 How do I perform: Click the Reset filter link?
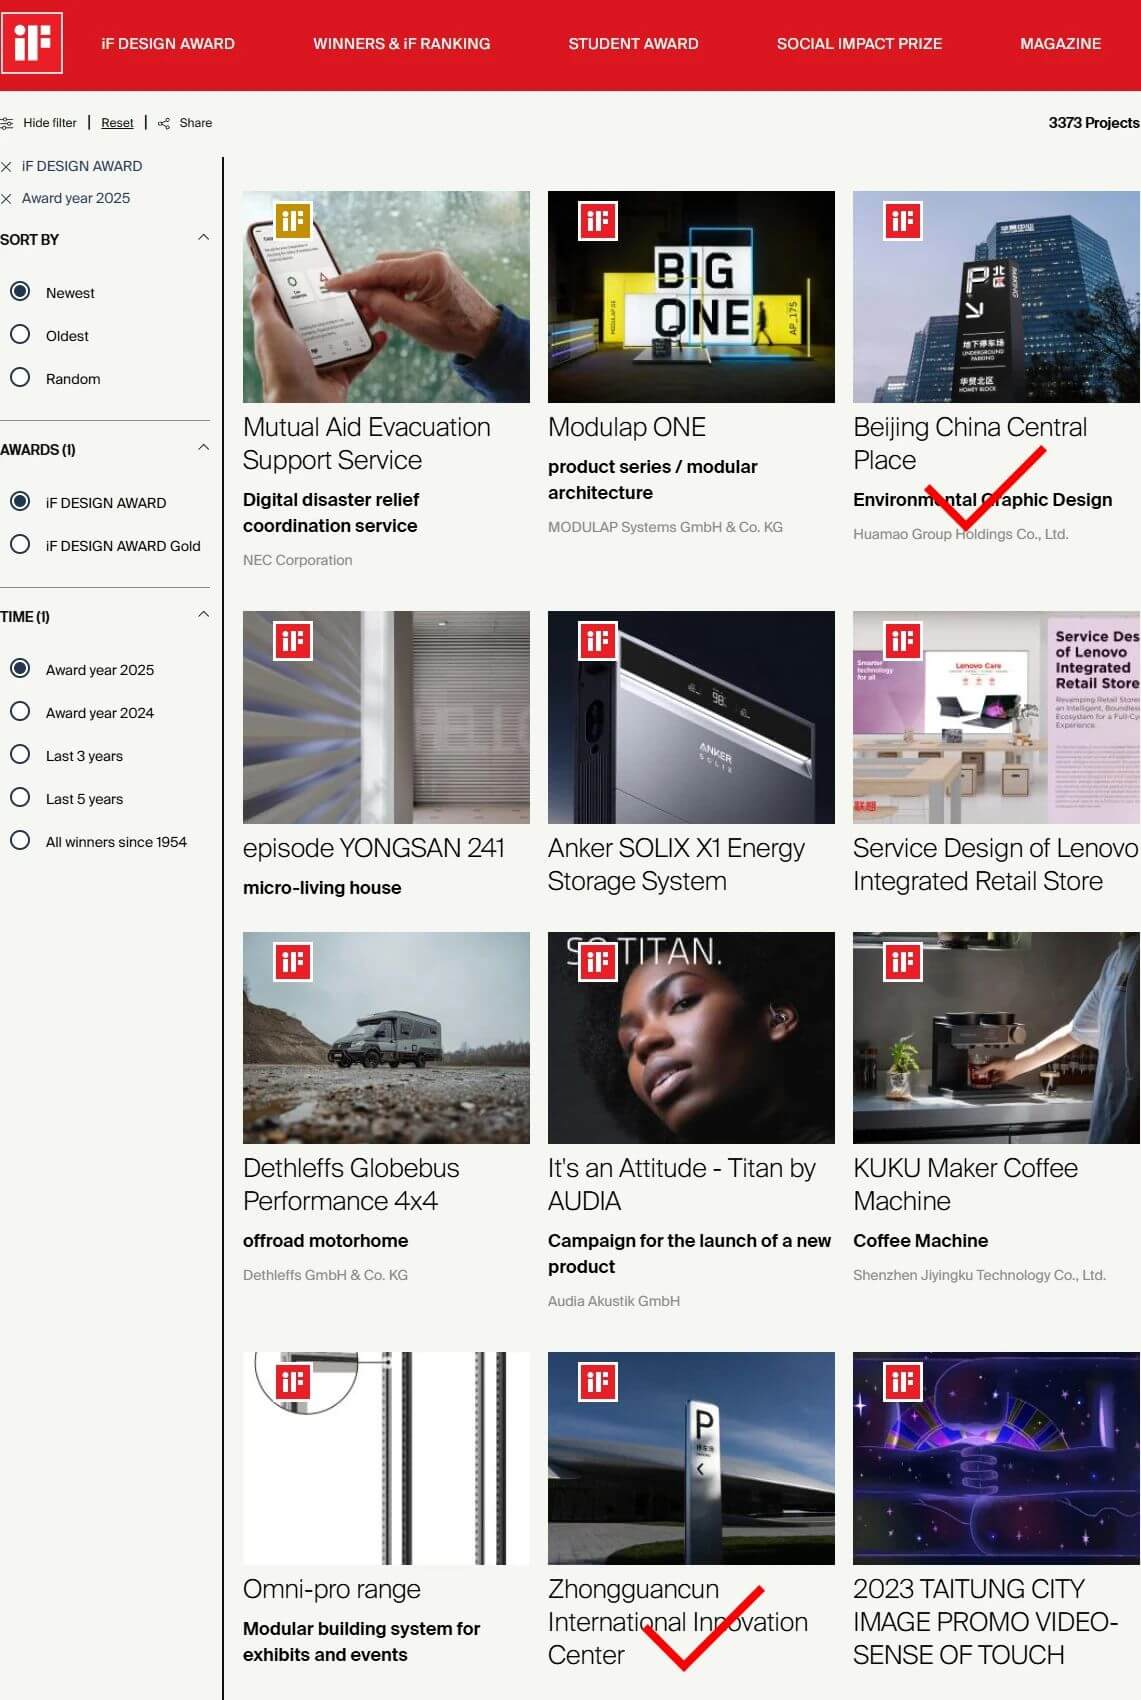(117, 123)
